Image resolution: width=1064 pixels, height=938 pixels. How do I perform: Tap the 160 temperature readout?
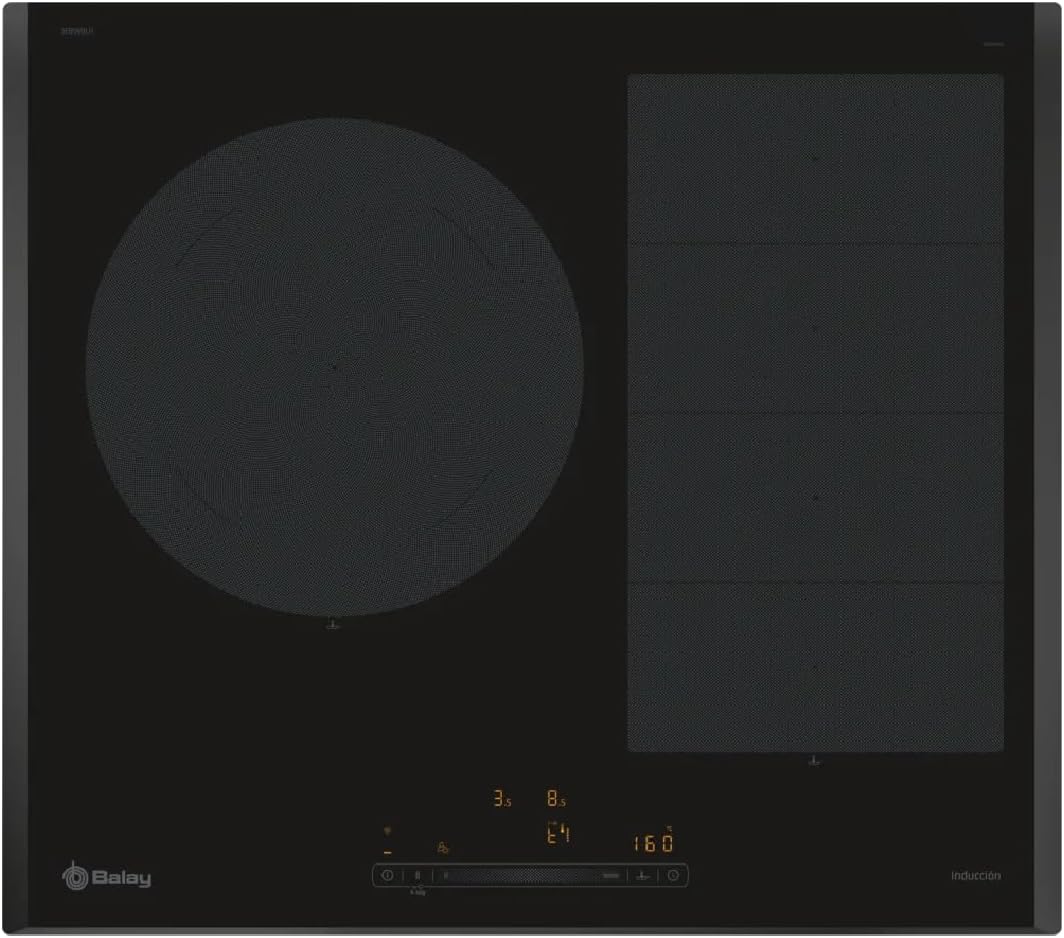point(653,843)
